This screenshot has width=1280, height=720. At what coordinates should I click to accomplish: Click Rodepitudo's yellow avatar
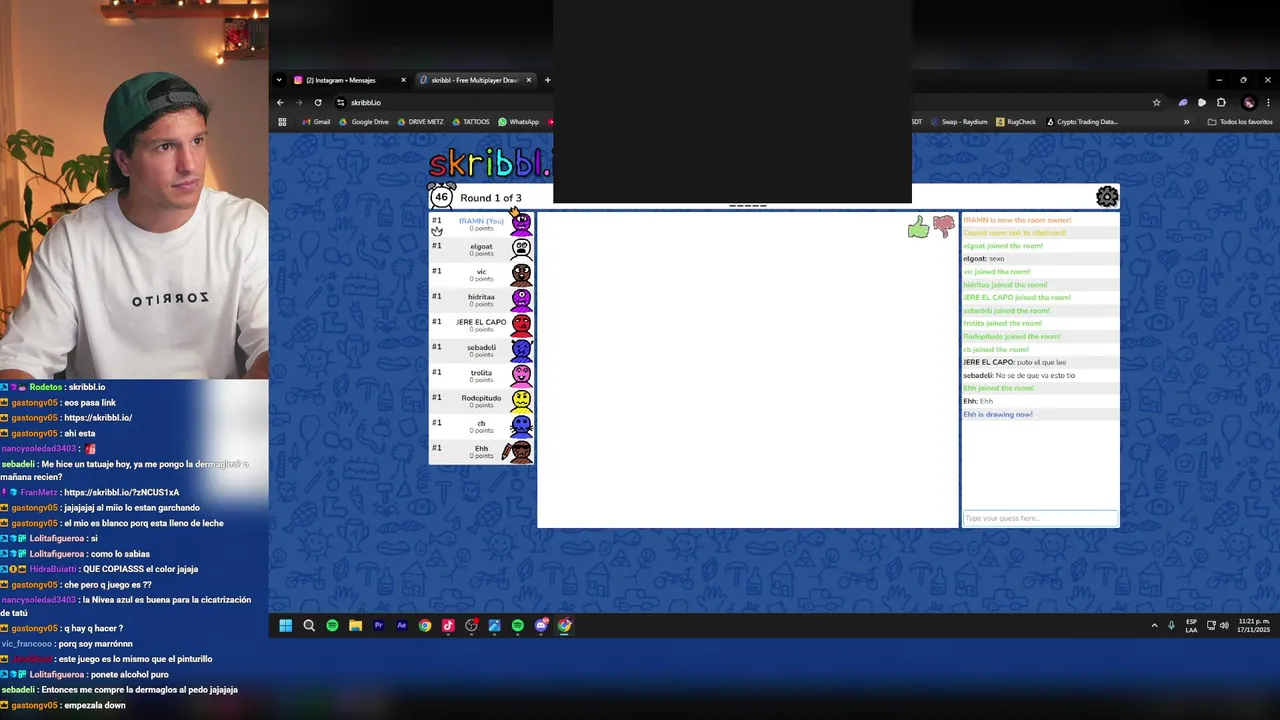point(521,401)
